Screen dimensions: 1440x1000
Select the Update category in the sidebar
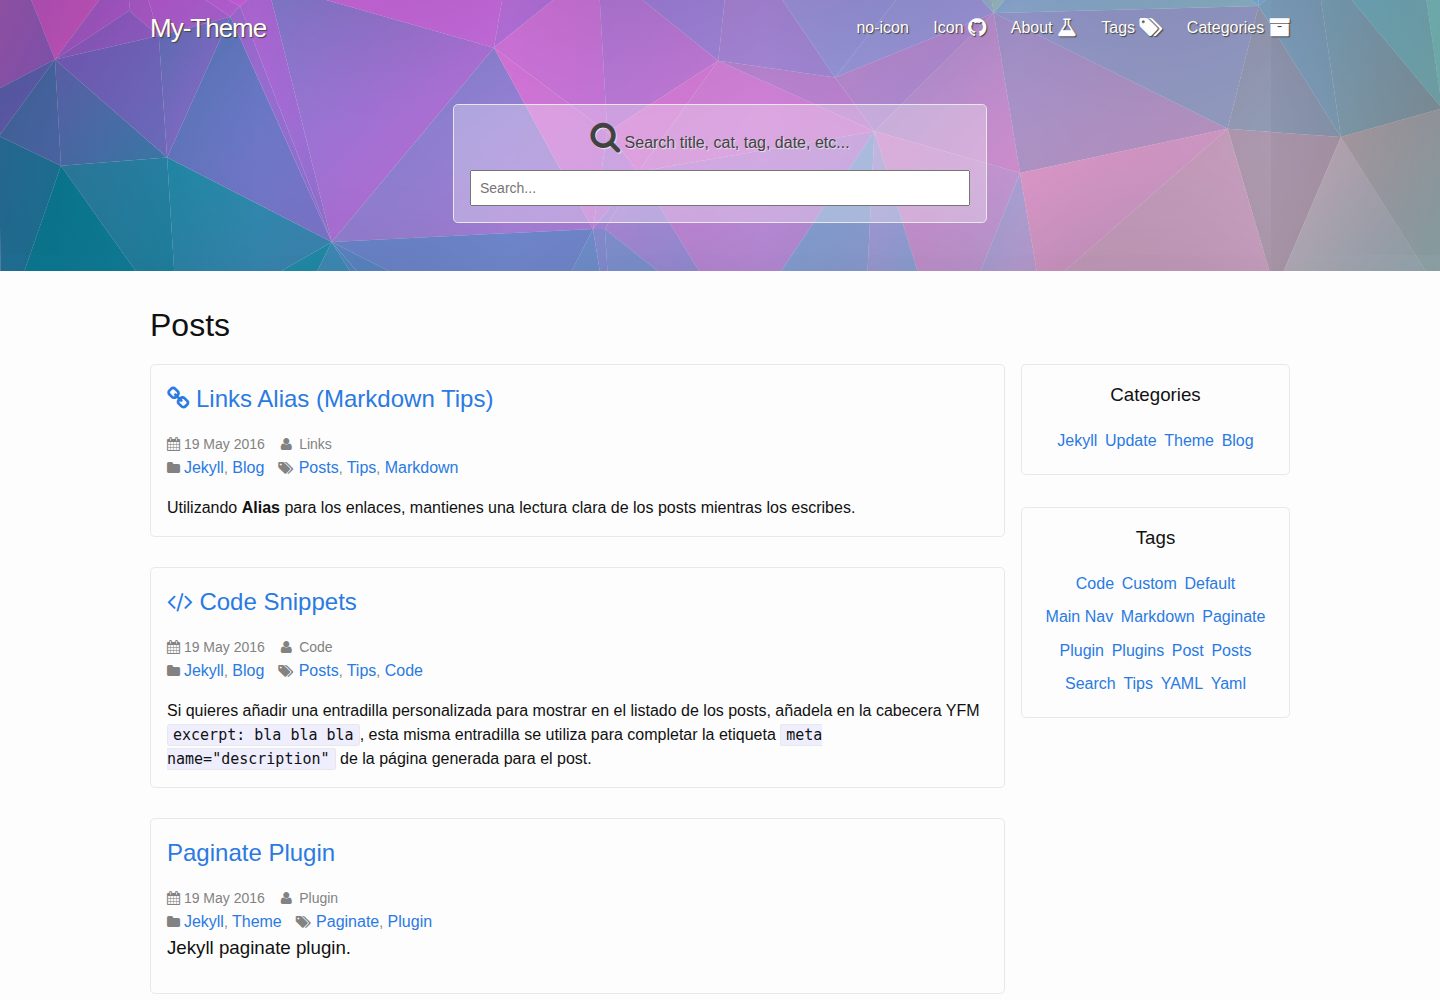pyautogui.click(x=1131, y=441)
